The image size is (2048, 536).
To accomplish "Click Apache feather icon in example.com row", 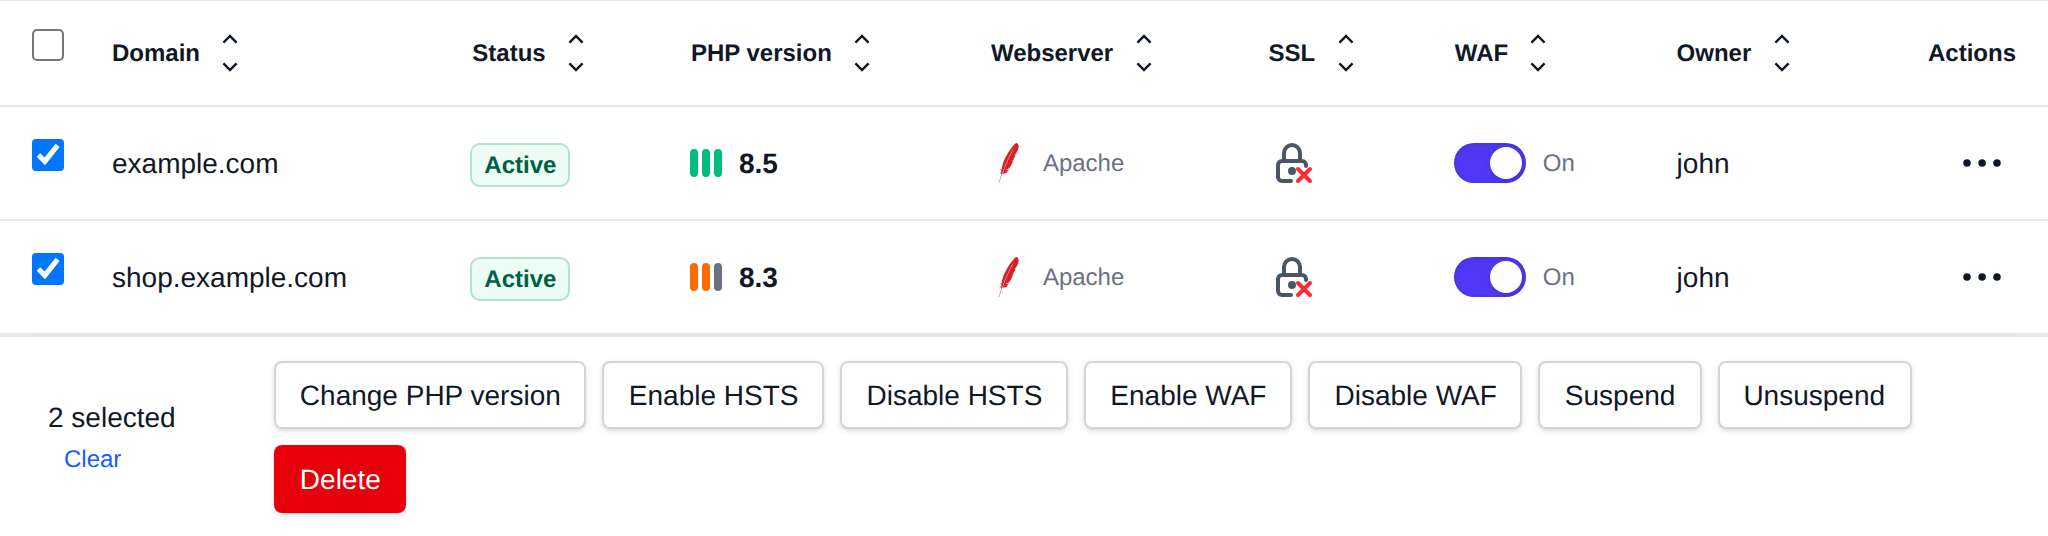I will (1009, 162).
